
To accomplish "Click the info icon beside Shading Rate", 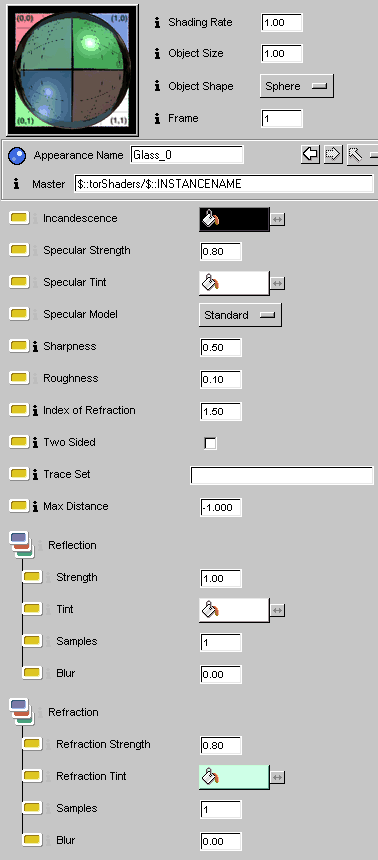I will (158, 22).
